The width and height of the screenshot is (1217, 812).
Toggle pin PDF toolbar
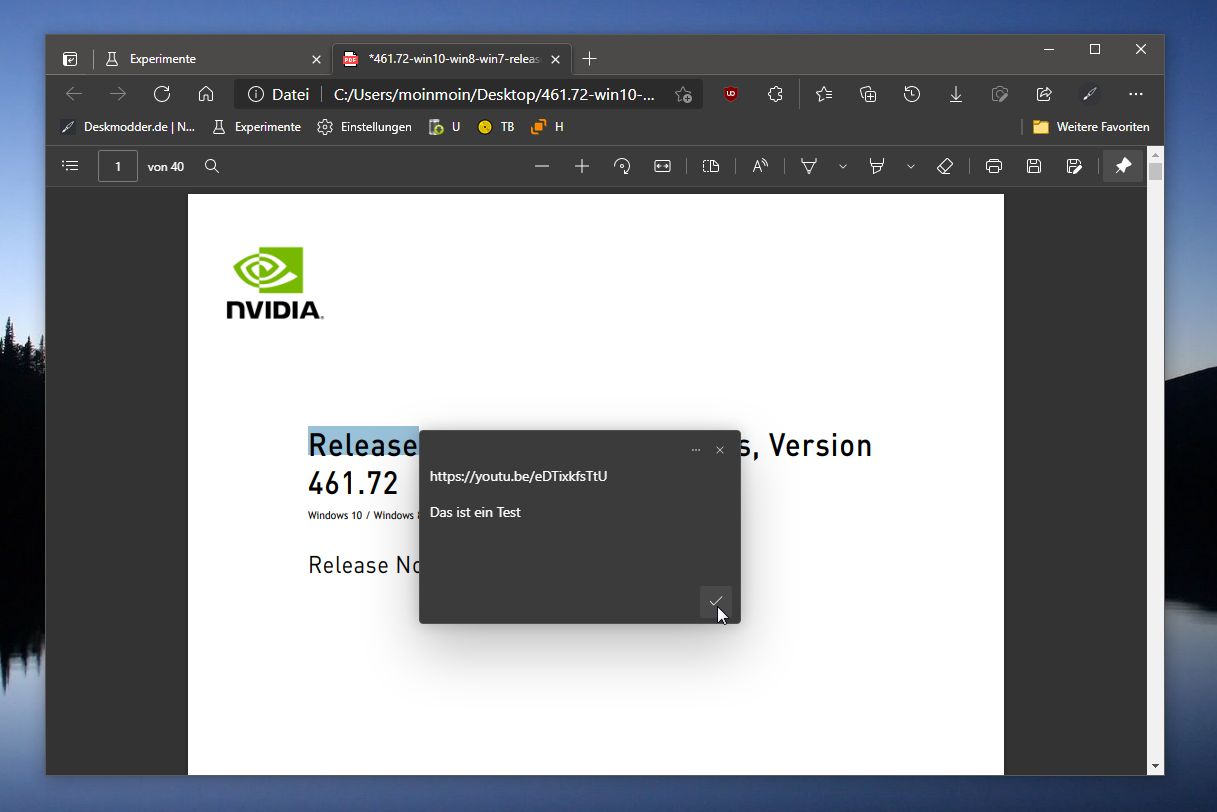pos(1123,166)
